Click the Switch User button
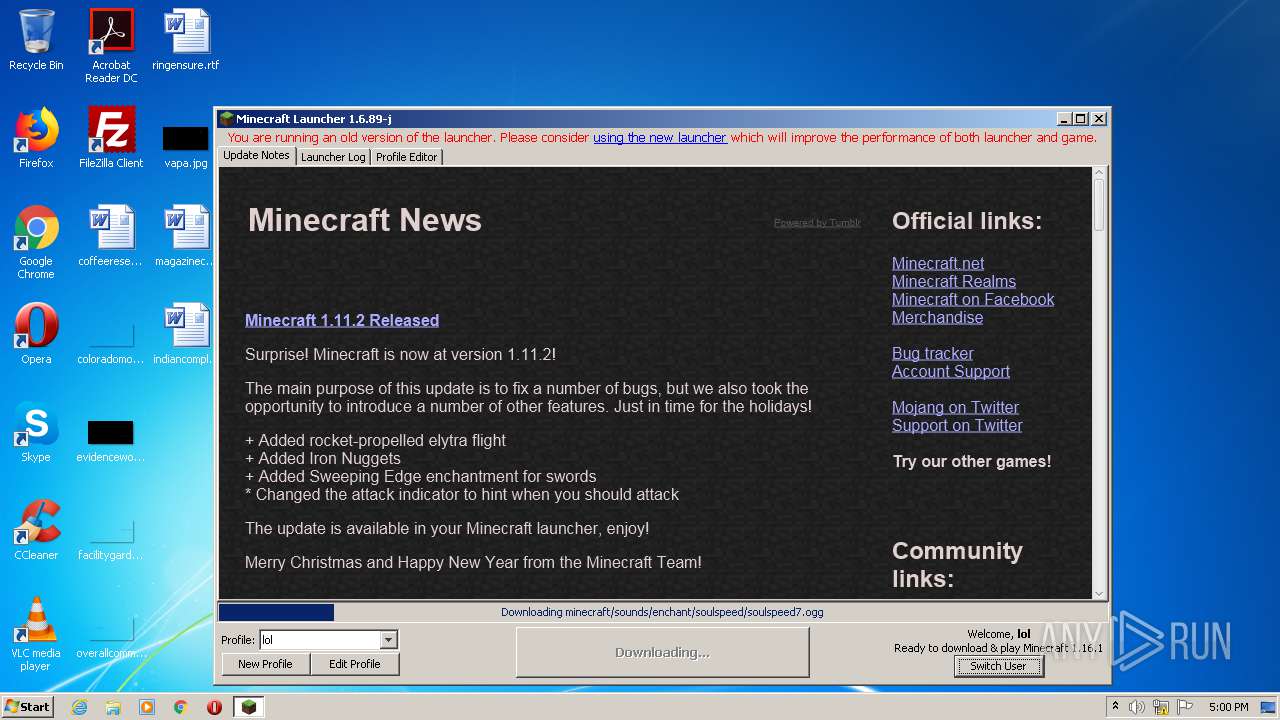The image size is (1280, 720). [x=998, y=666]
